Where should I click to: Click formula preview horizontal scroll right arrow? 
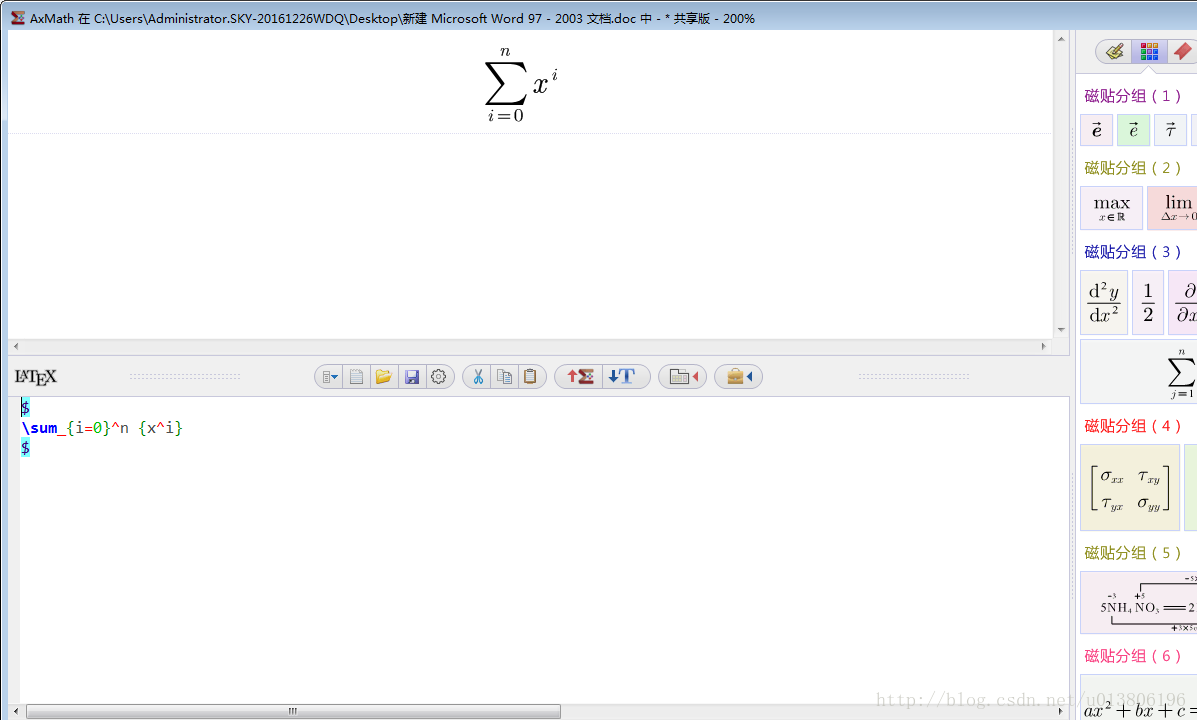[1044, 347]
